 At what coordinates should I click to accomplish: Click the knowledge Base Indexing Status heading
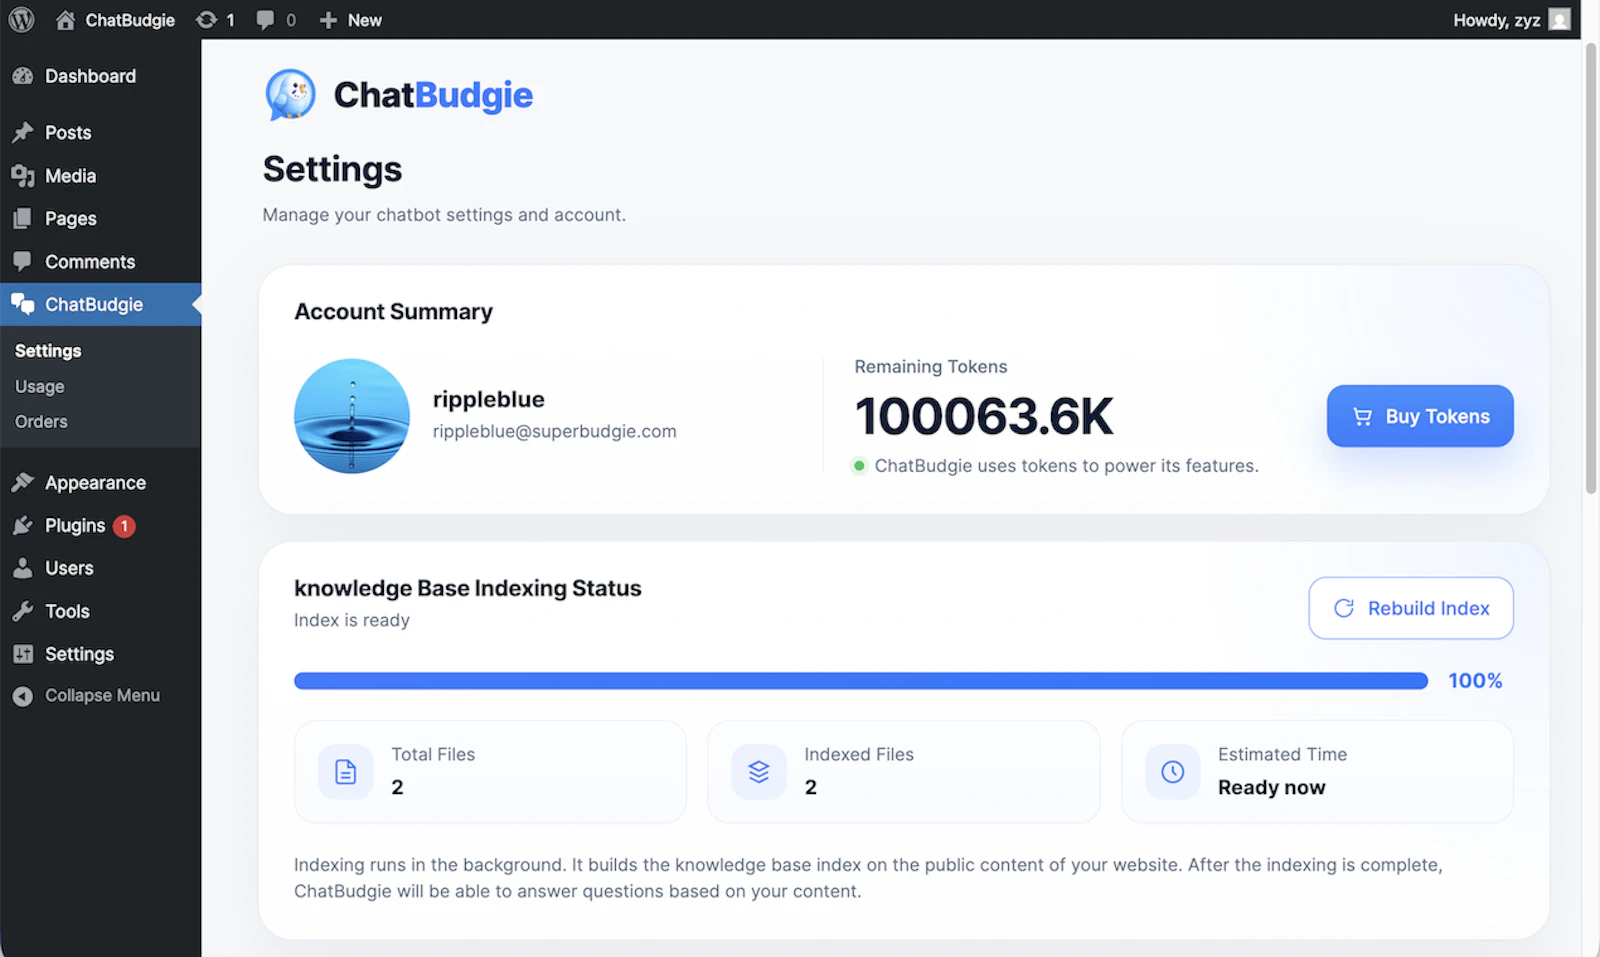[x=468, y=588]
